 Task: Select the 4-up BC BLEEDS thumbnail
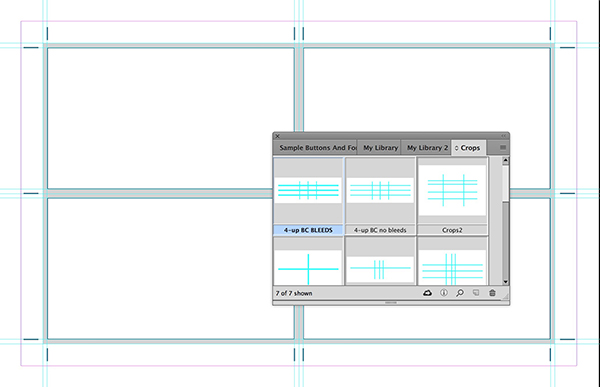point(308,191)
